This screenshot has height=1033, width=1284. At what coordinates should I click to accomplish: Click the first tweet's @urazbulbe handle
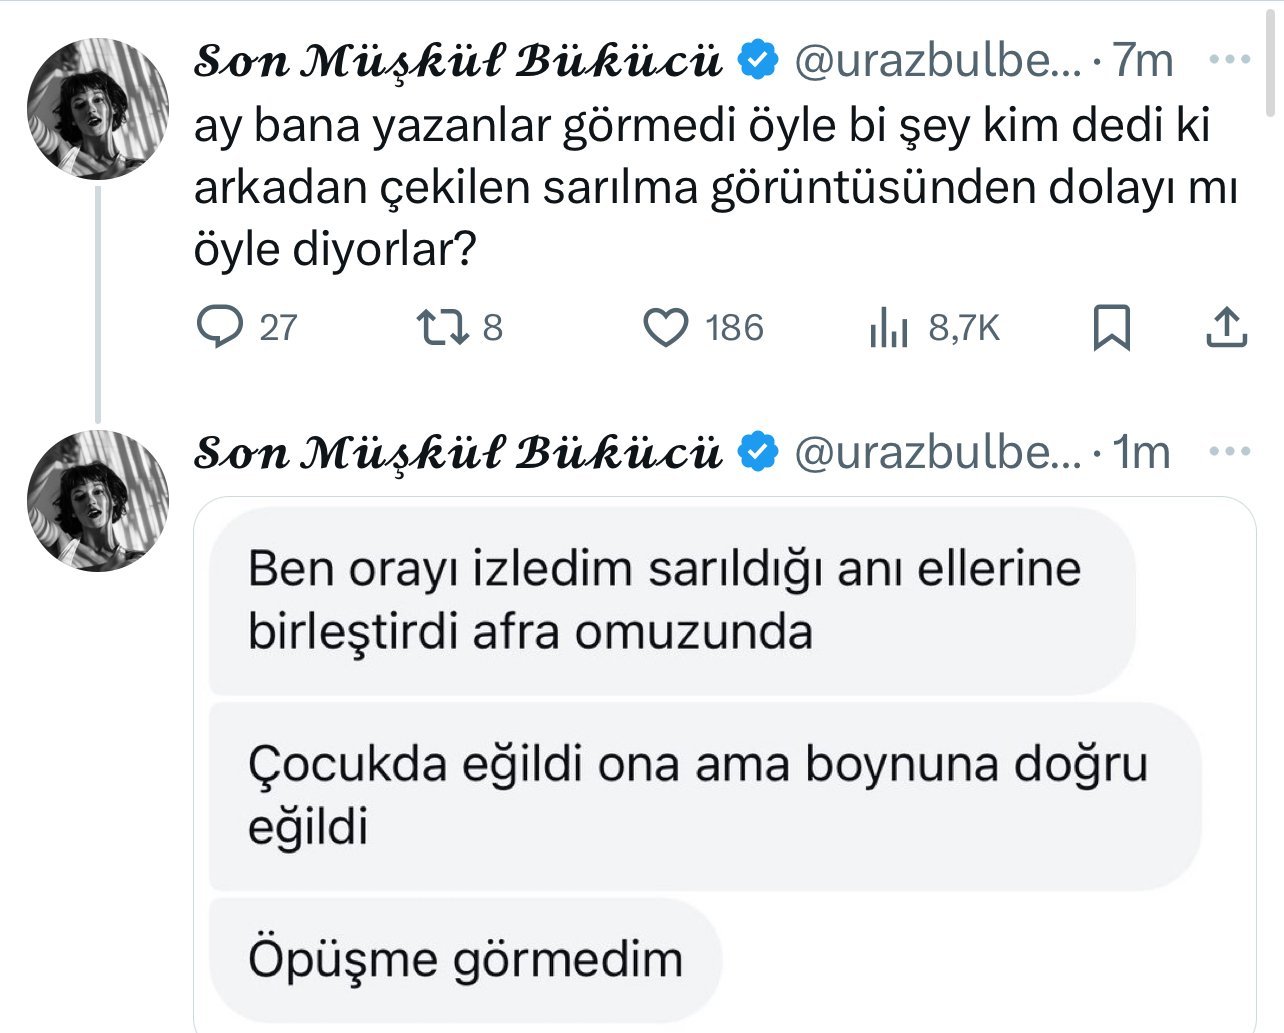[937, 61]
